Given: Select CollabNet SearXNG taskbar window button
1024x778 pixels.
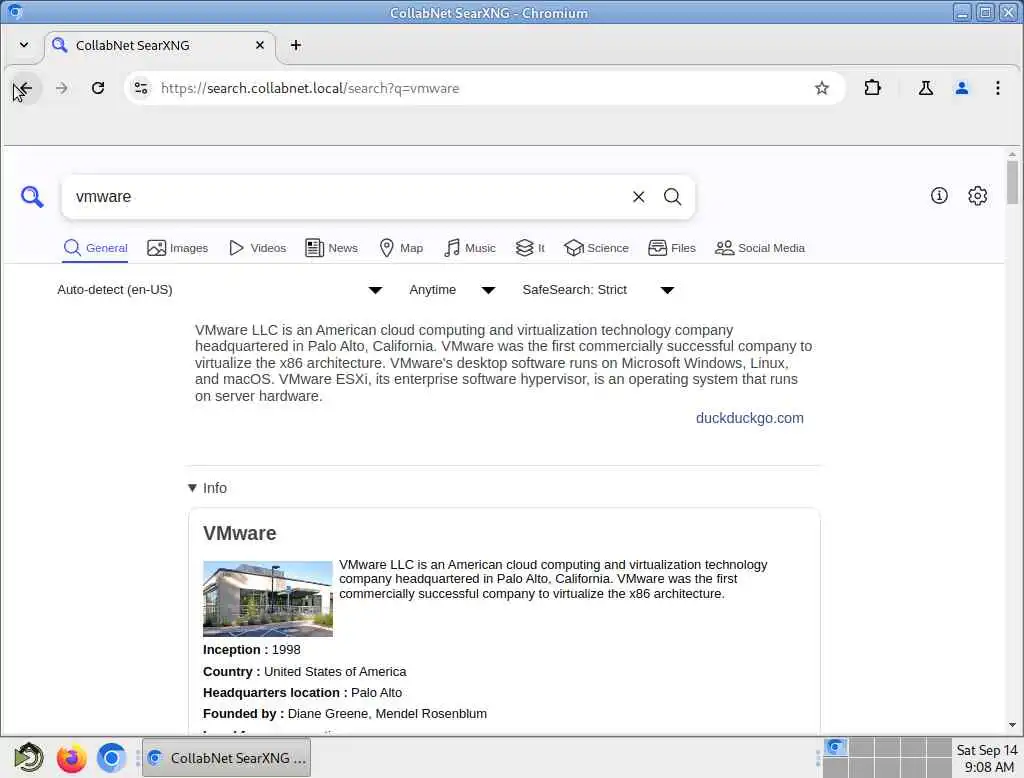Looking at the screenshot, I should click(x=227, y=758).
